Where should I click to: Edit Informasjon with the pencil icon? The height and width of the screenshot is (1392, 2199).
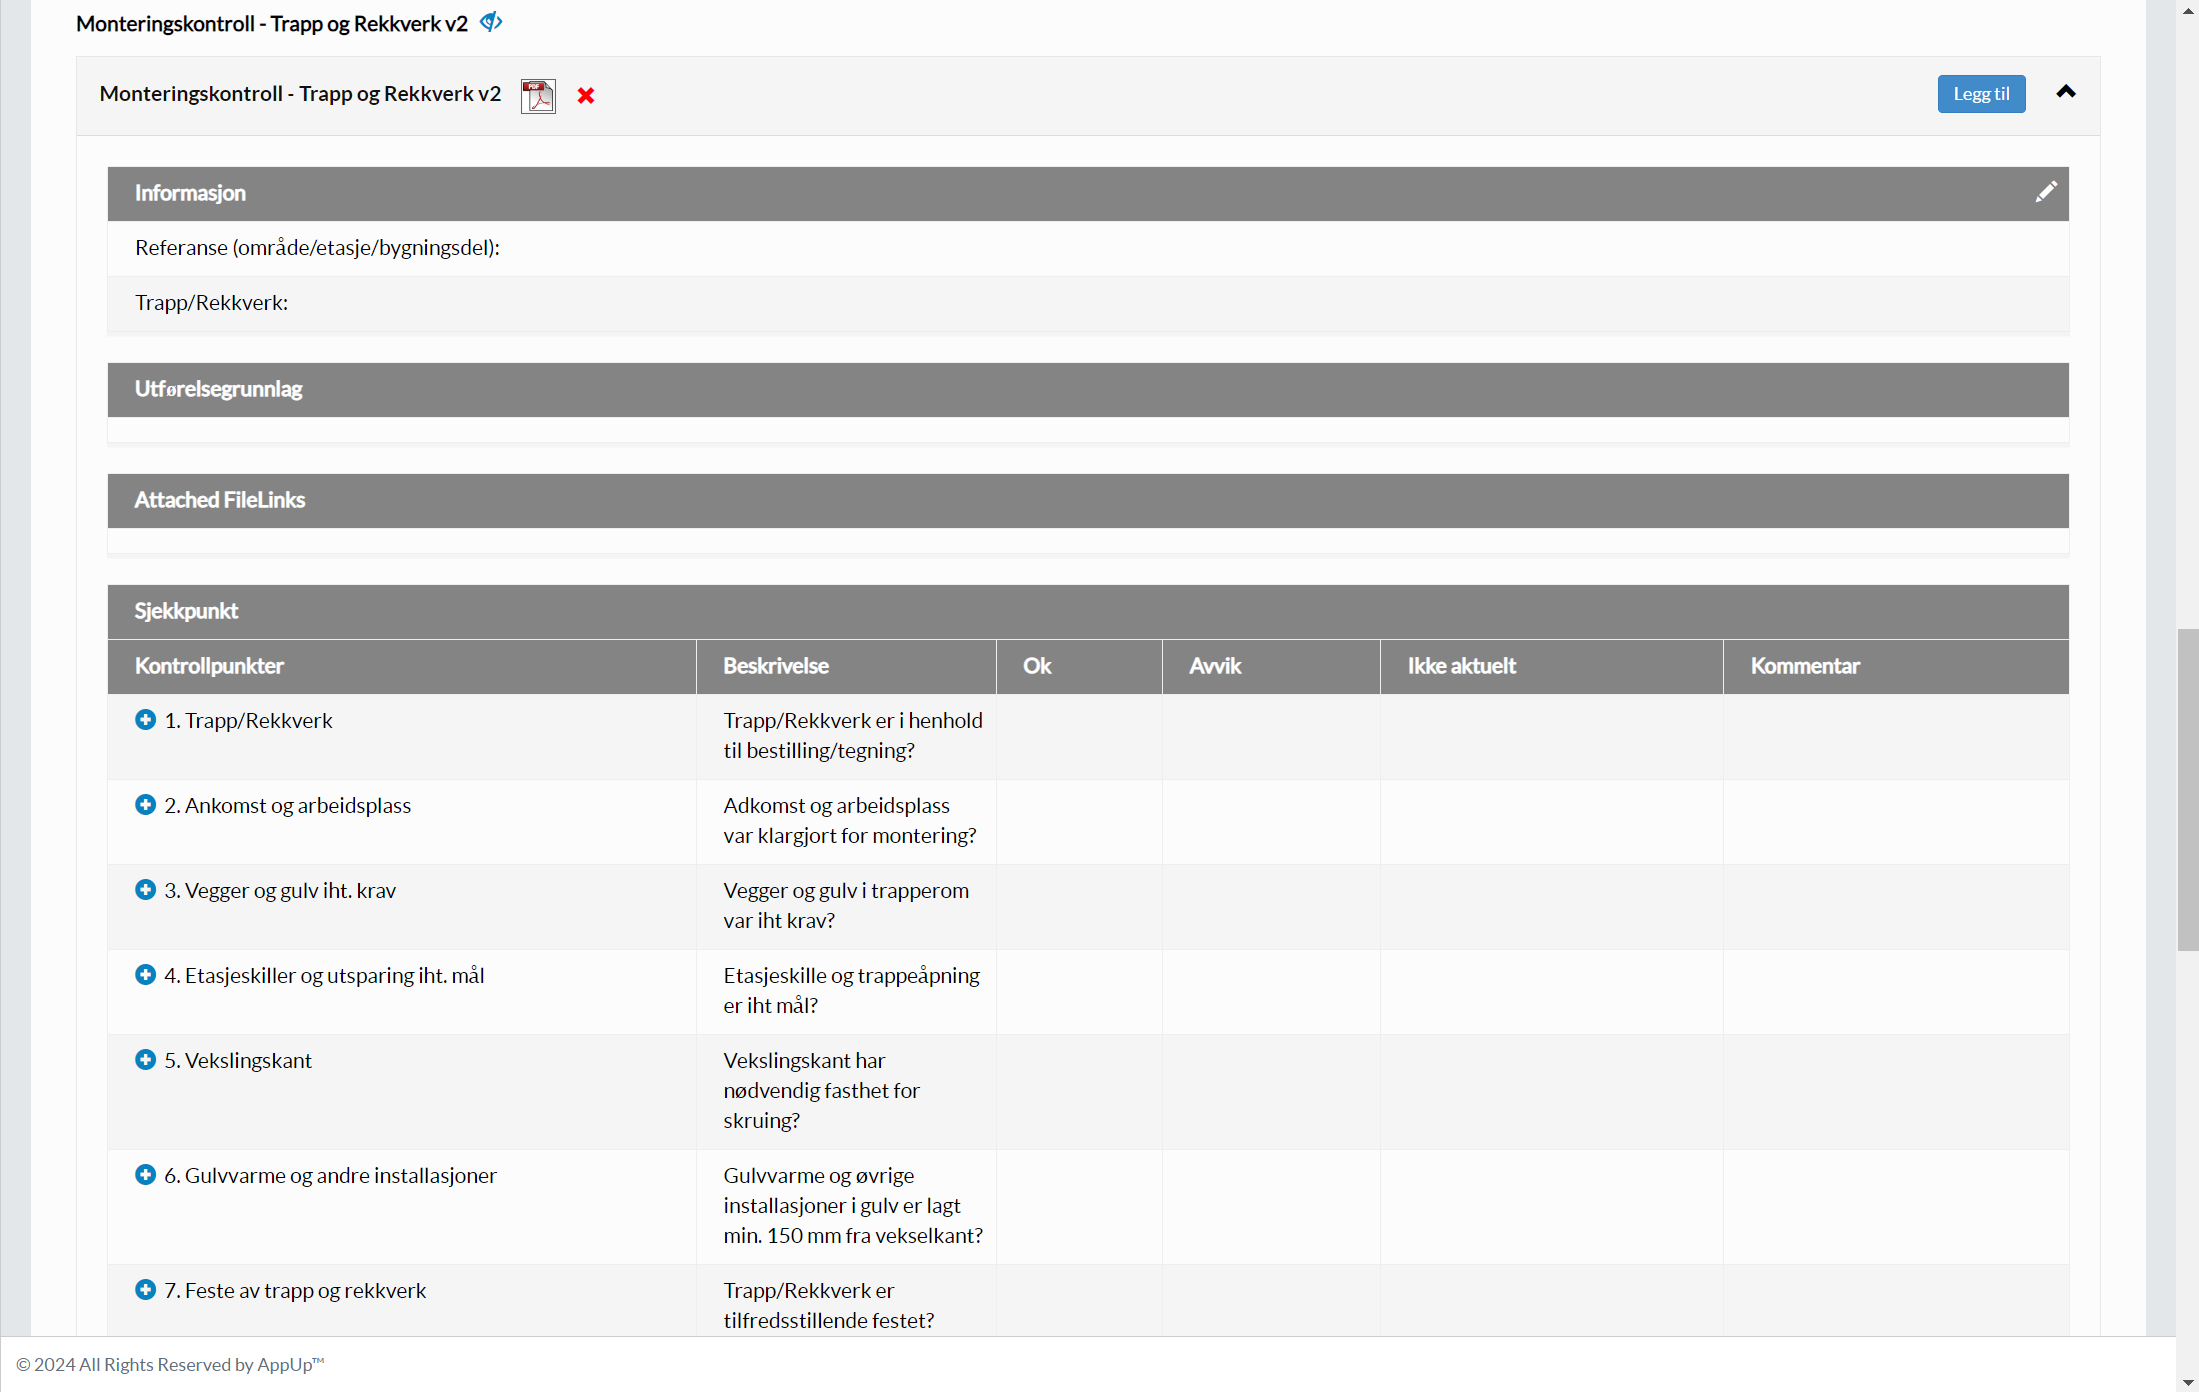point(2046,192)
